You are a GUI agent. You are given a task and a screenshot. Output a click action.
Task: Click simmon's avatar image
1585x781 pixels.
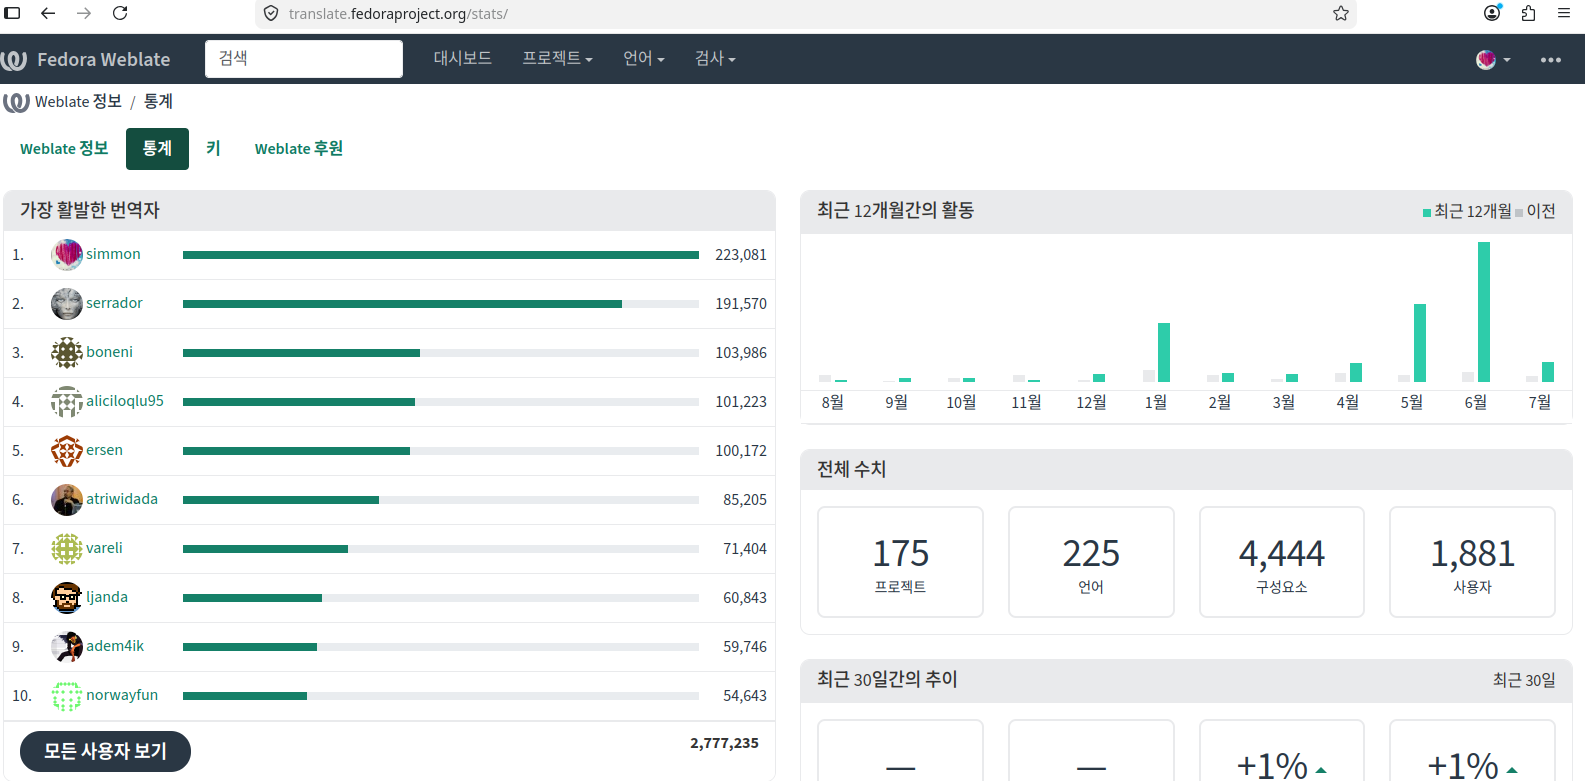click(67, 255)
